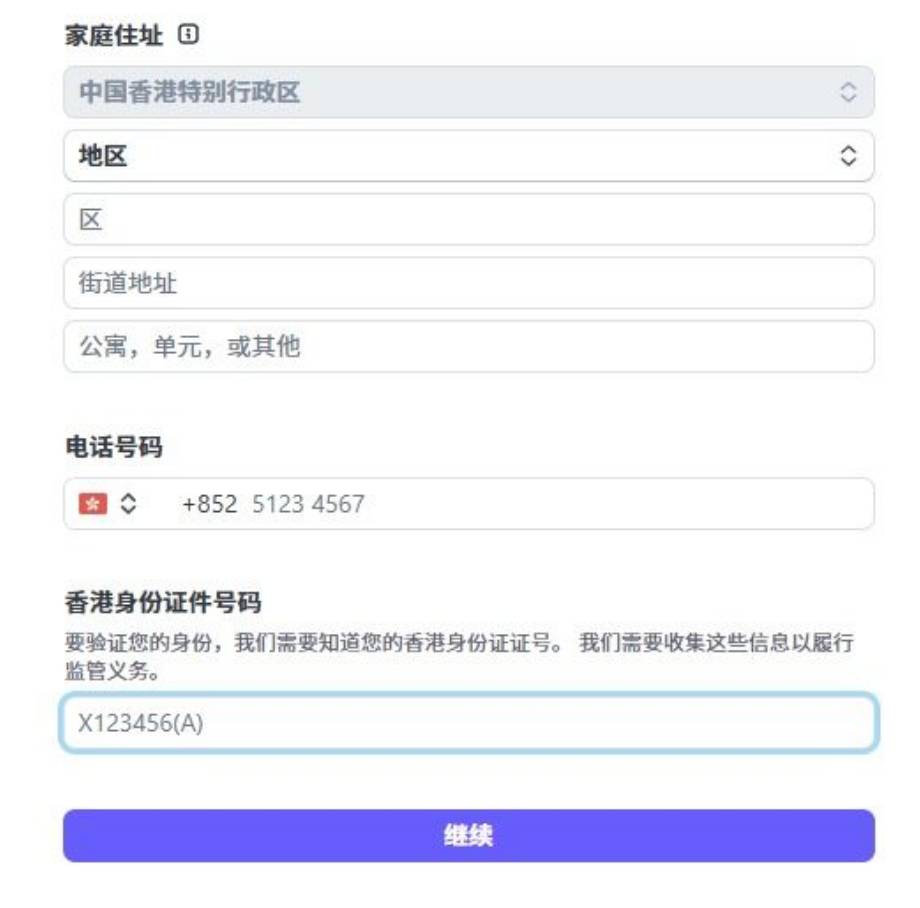Screen dimensions: 920x908
Task: Focus the 区 input field
Action: pos(468,220)
